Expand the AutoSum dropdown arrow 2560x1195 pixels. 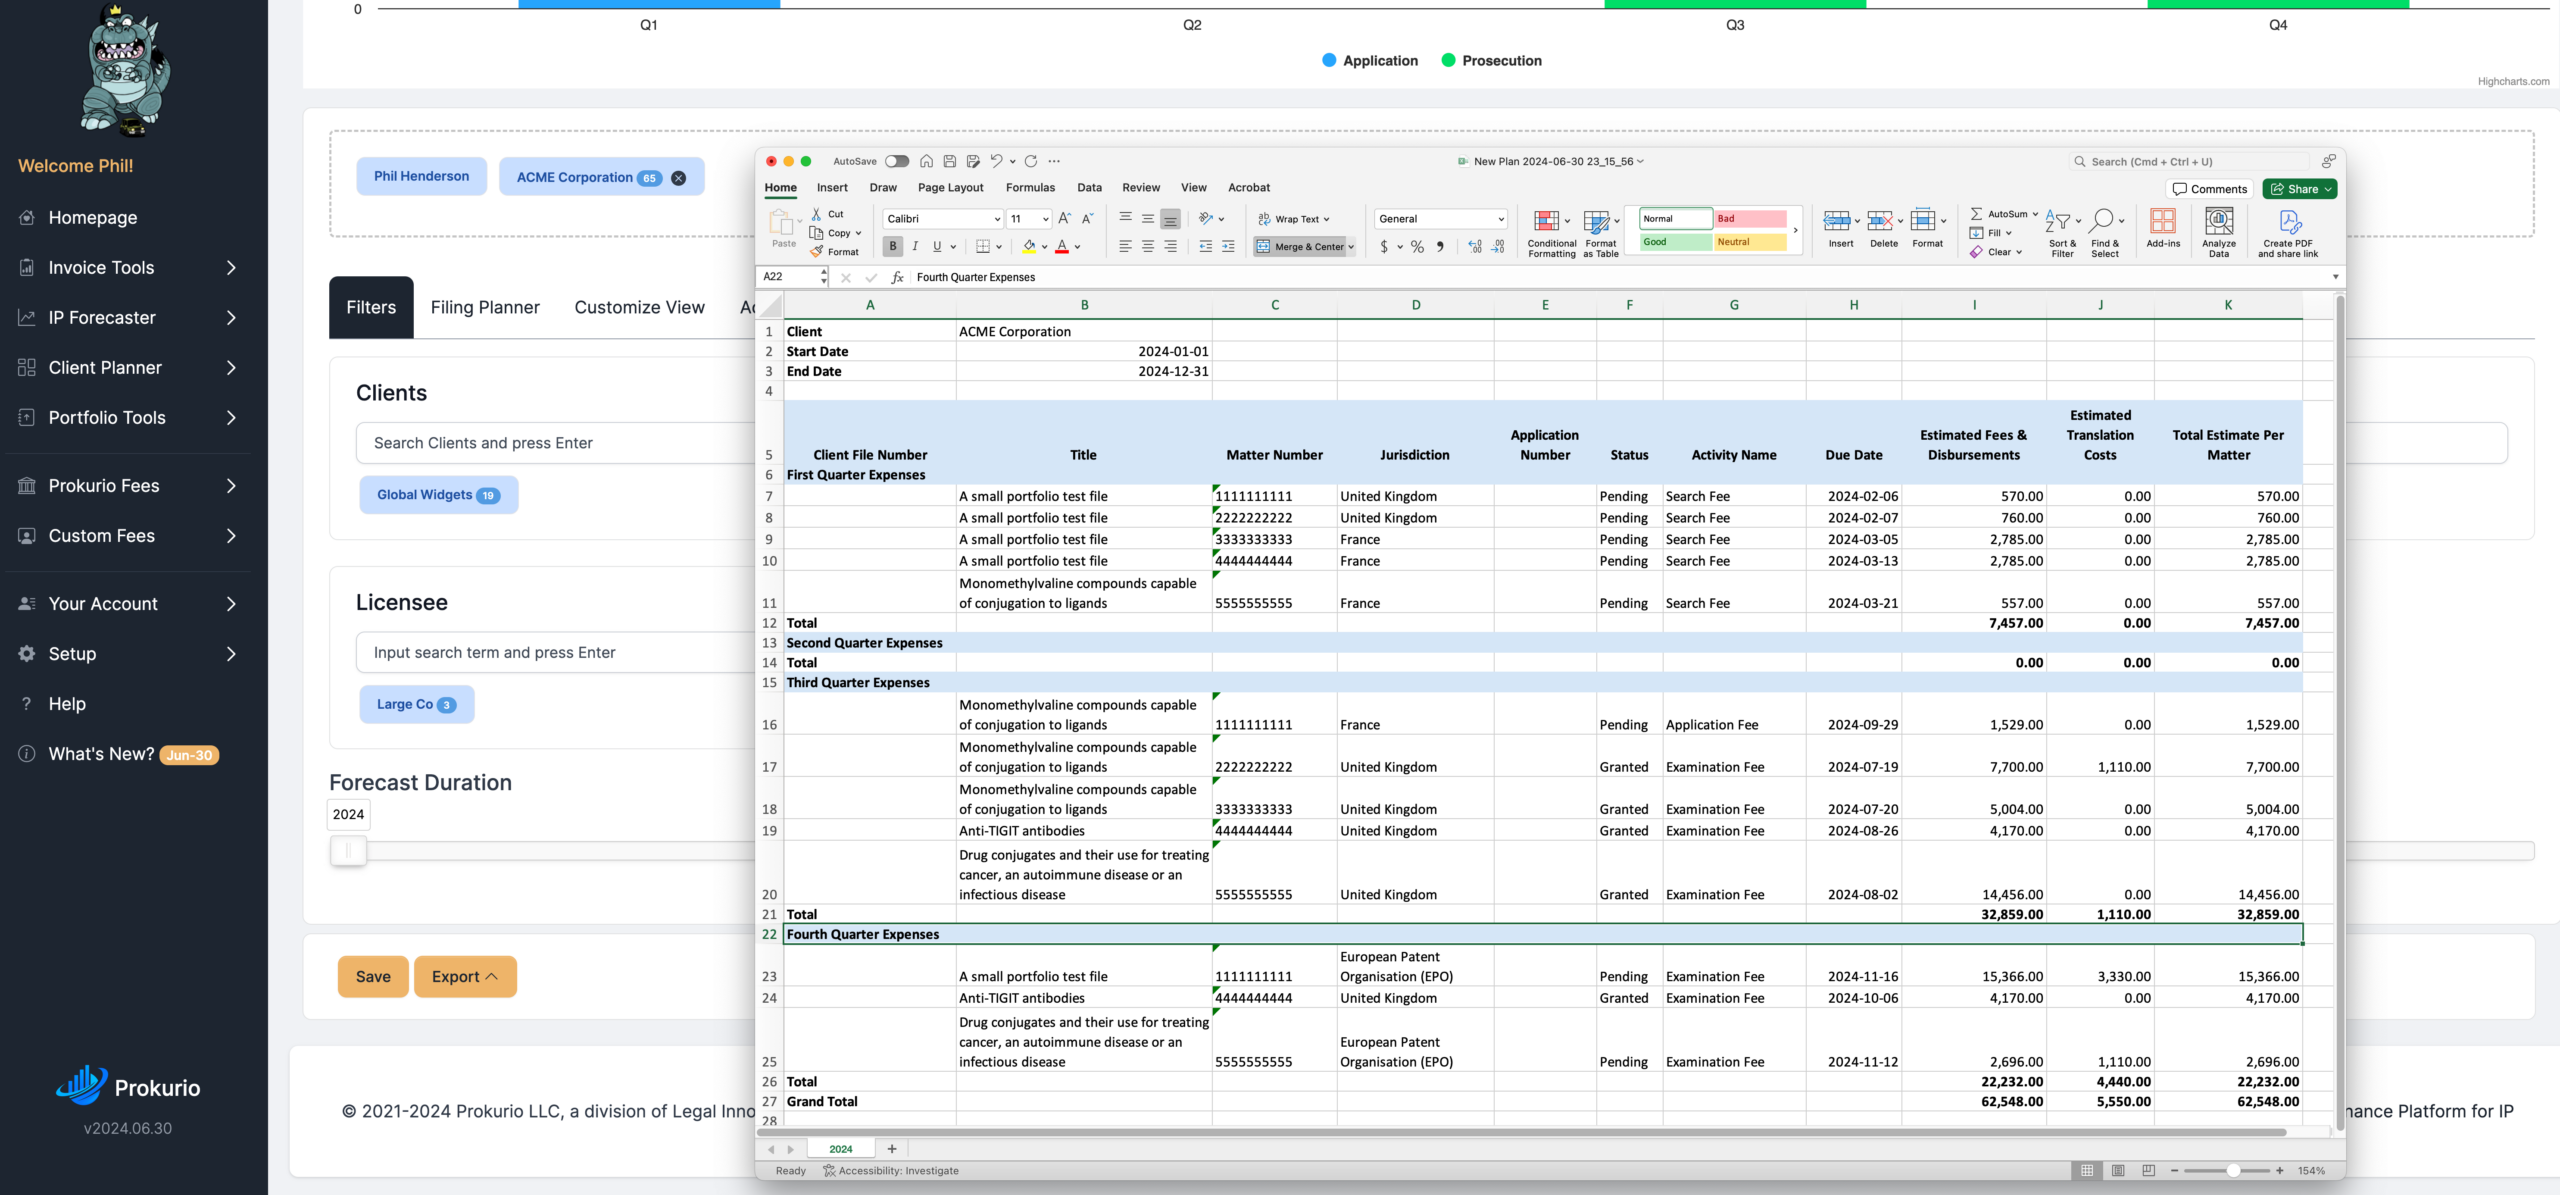[x=2035, y=214]
